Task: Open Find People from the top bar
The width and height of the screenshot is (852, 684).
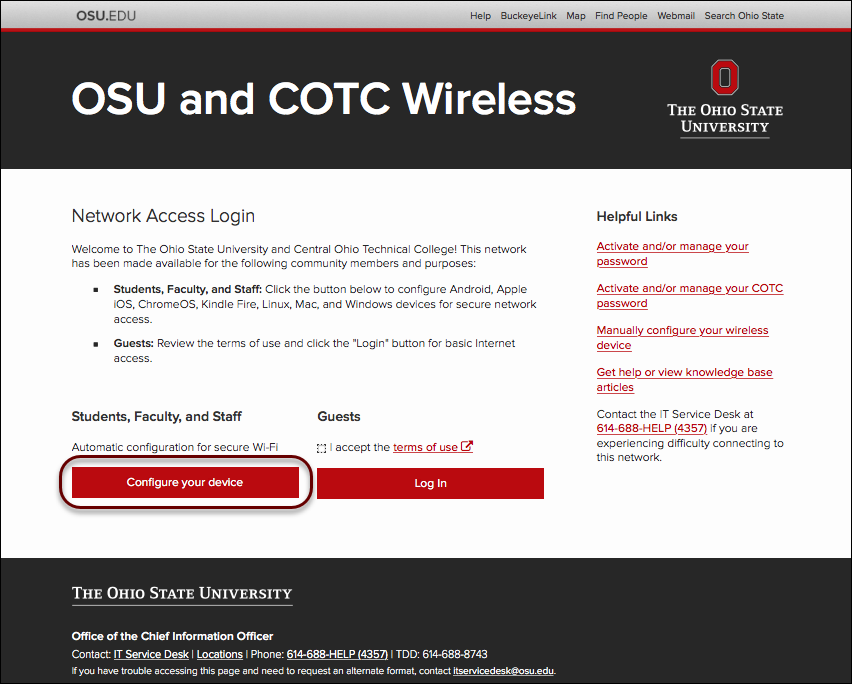Action: pos(621,15)
